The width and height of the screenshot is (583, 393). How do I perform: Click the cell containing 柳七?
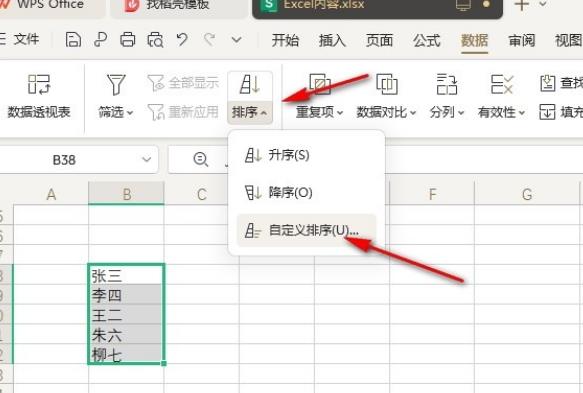(x=126, y=354)
